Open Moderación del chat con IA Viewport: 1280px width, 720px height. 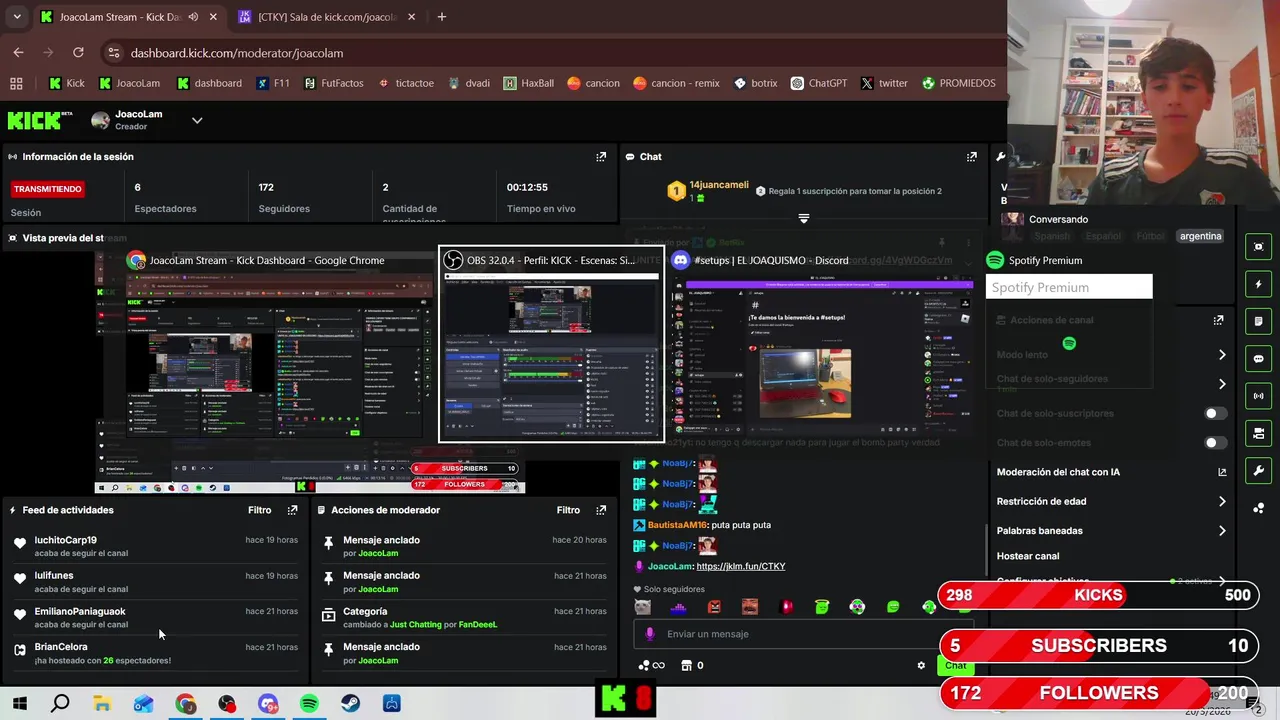click(1111, 472)
